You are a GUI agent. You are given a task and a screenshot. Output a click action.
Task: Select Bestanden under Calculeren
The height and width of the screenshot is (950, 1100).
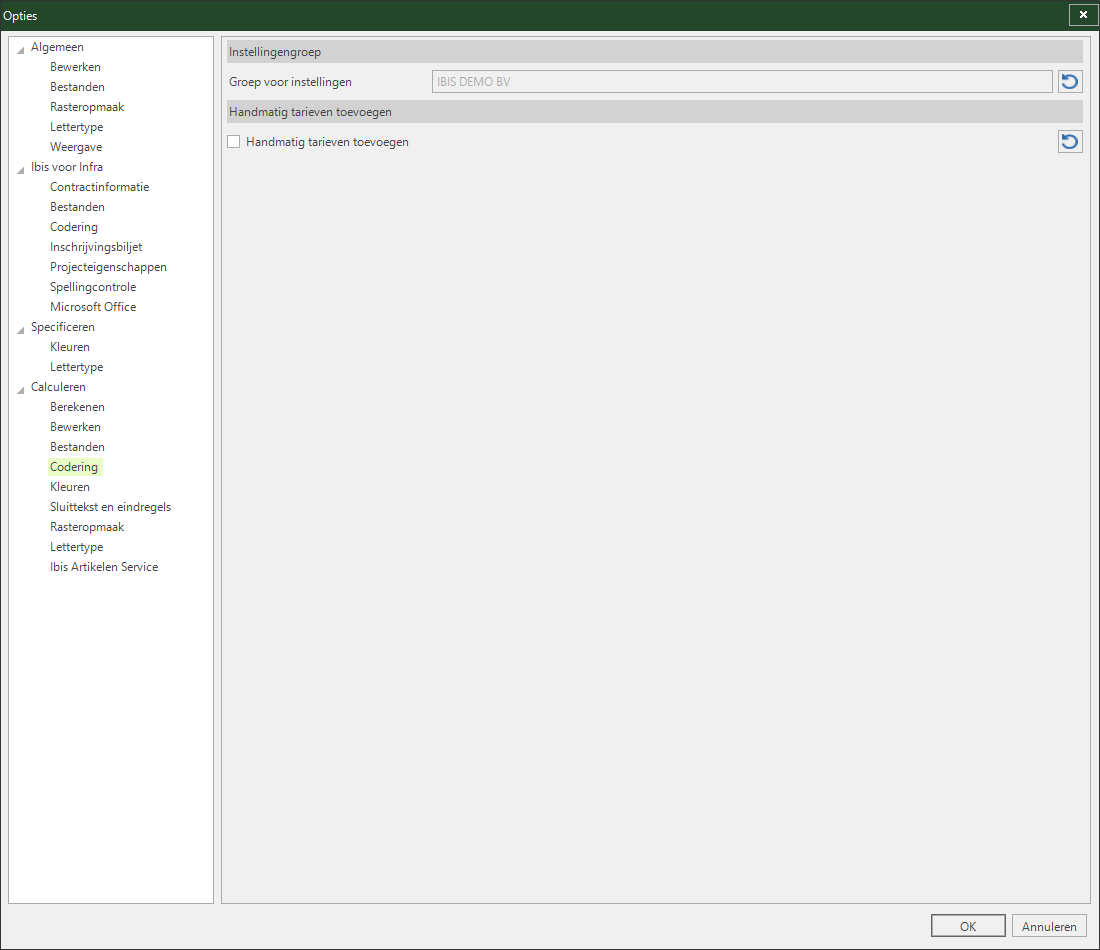click(77, 447)
